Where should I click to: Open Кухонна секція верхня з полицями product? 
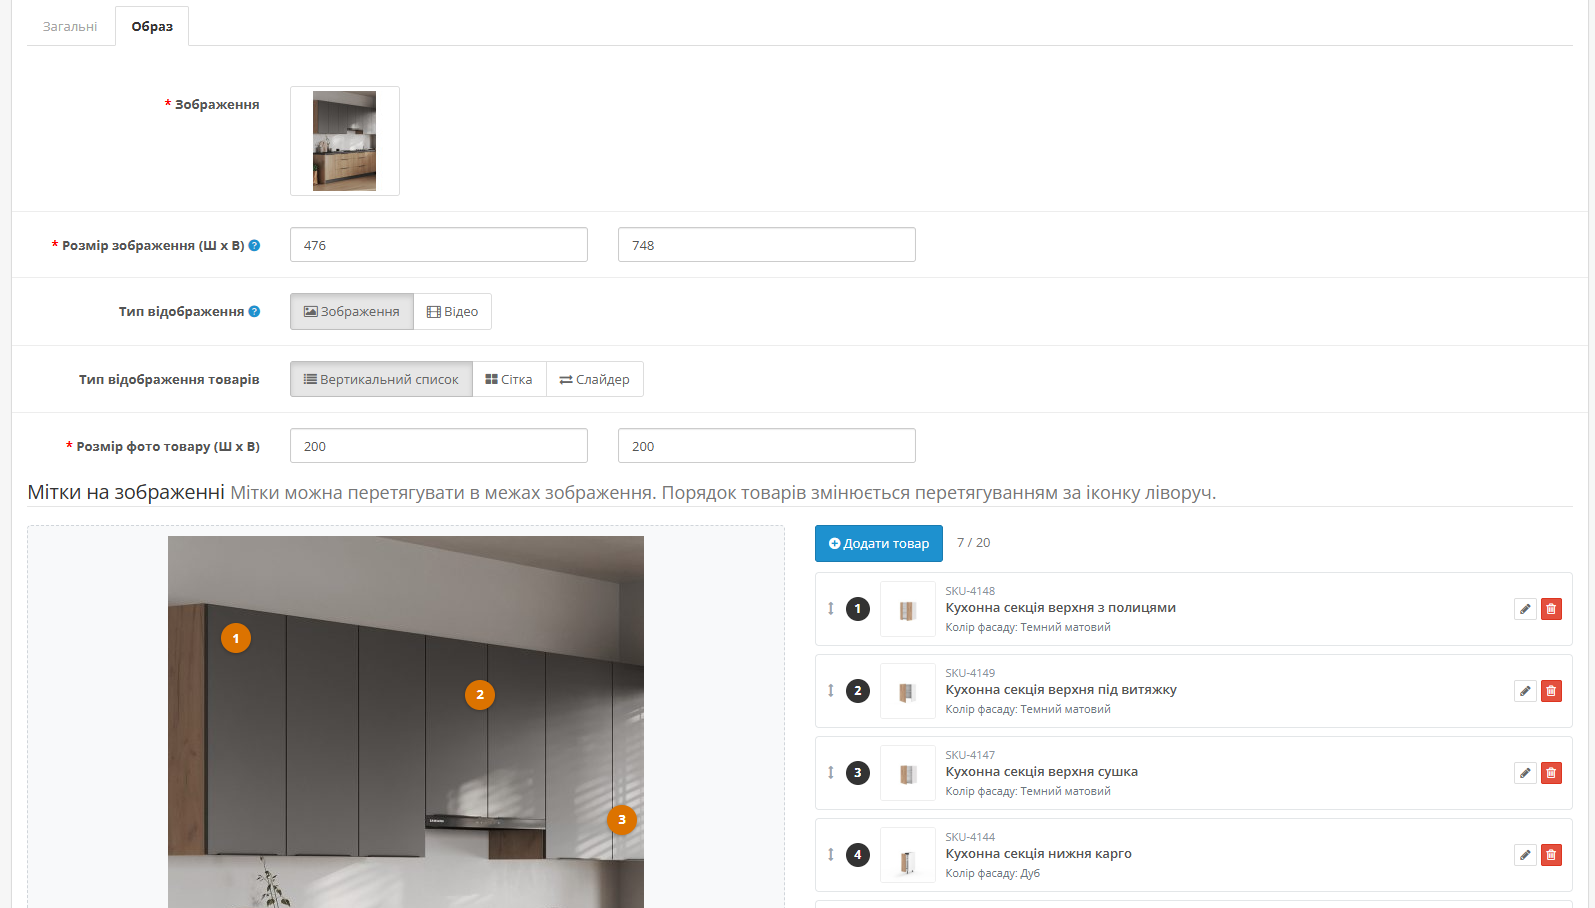point(1060,608)
